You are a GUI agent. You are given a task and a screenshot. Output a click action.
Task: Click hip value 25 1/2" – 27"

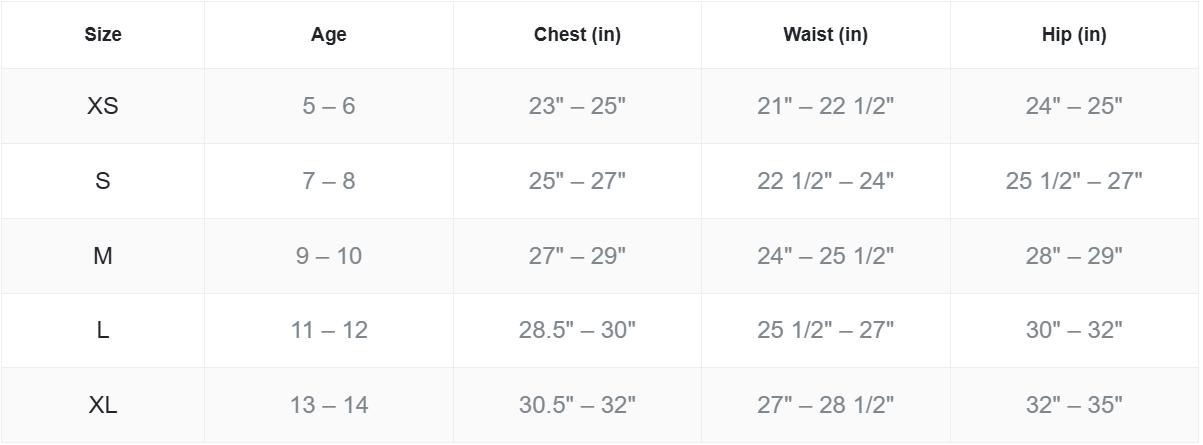1074,181
